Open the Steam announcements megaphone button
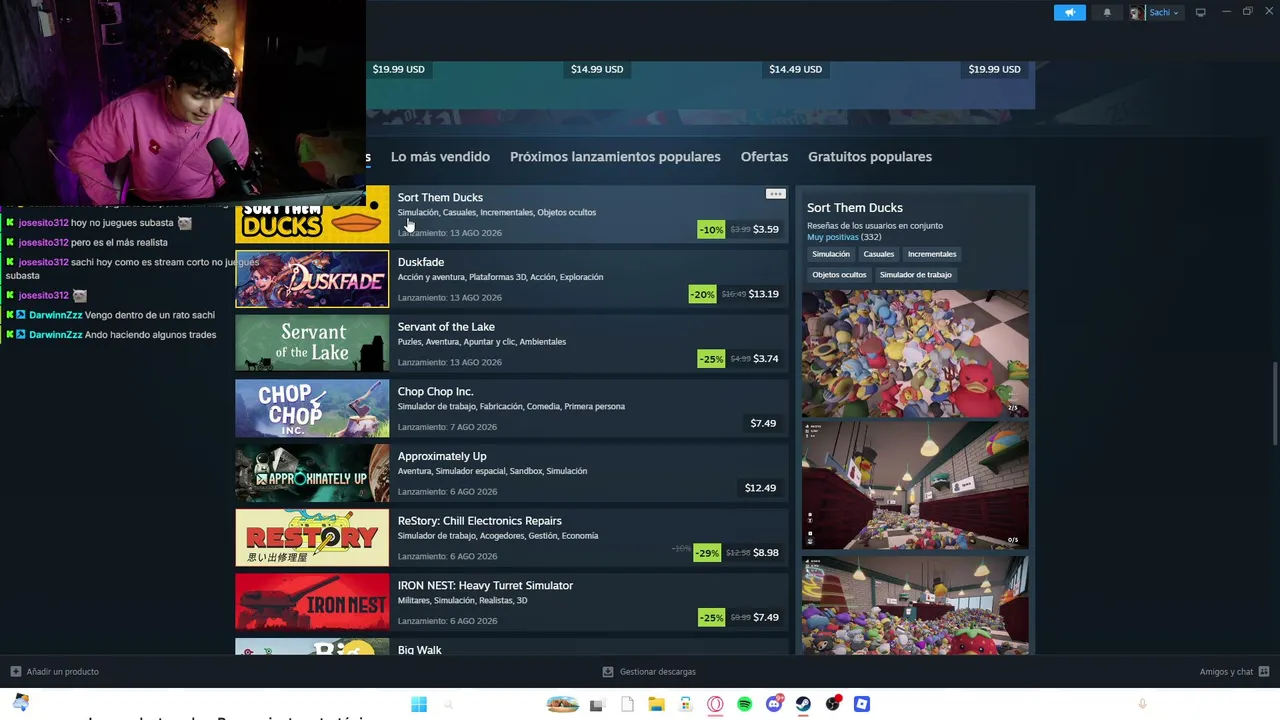 (1069, 13)
